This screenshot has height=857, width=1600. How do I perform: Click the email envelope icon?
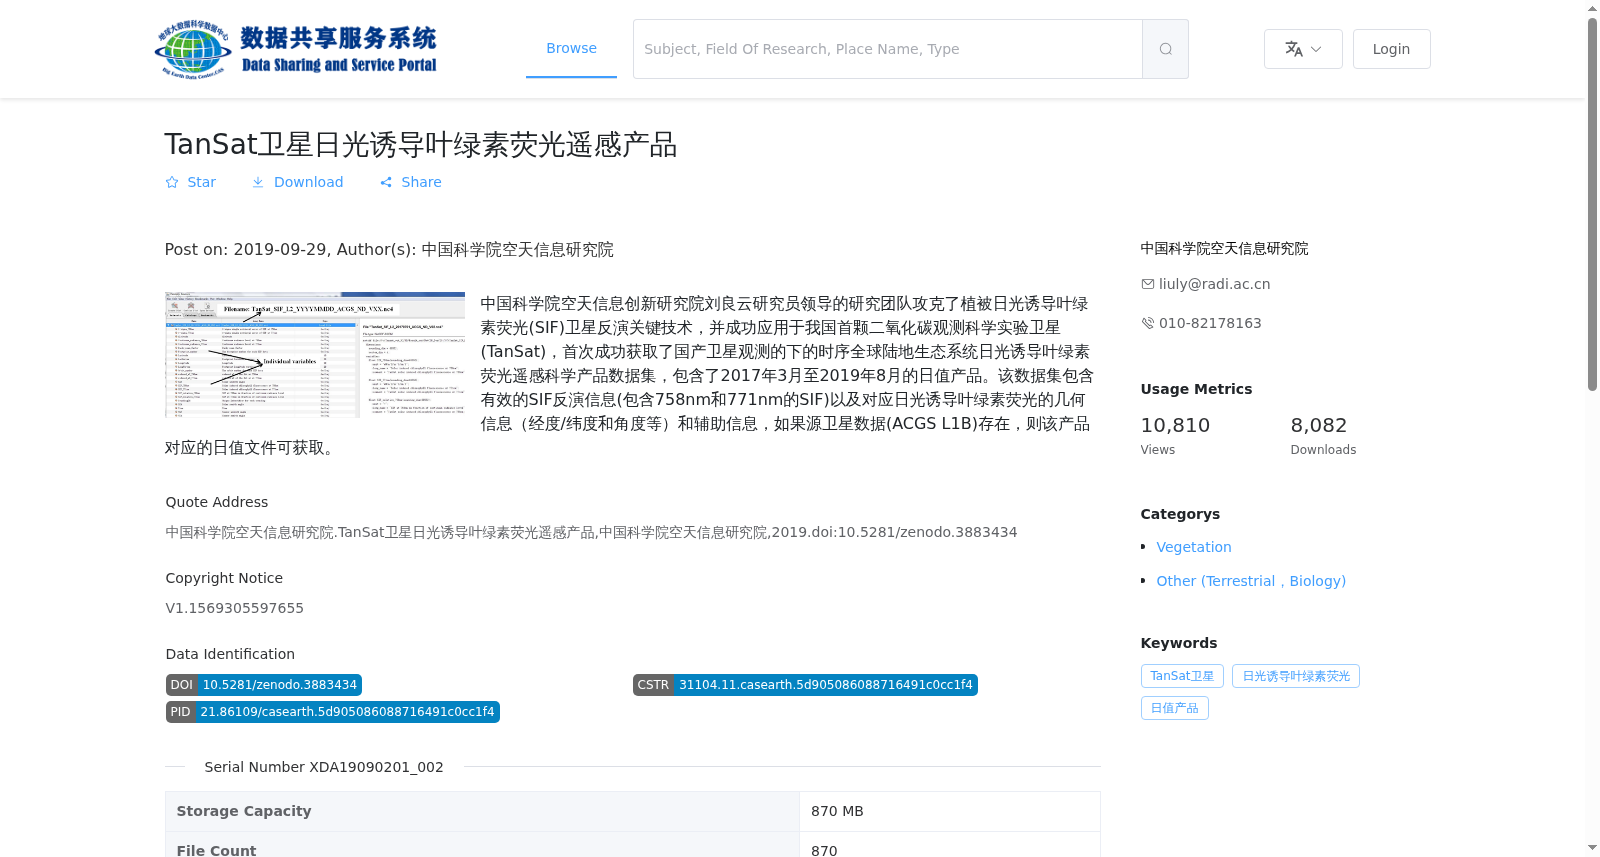tap(1147, 284)
